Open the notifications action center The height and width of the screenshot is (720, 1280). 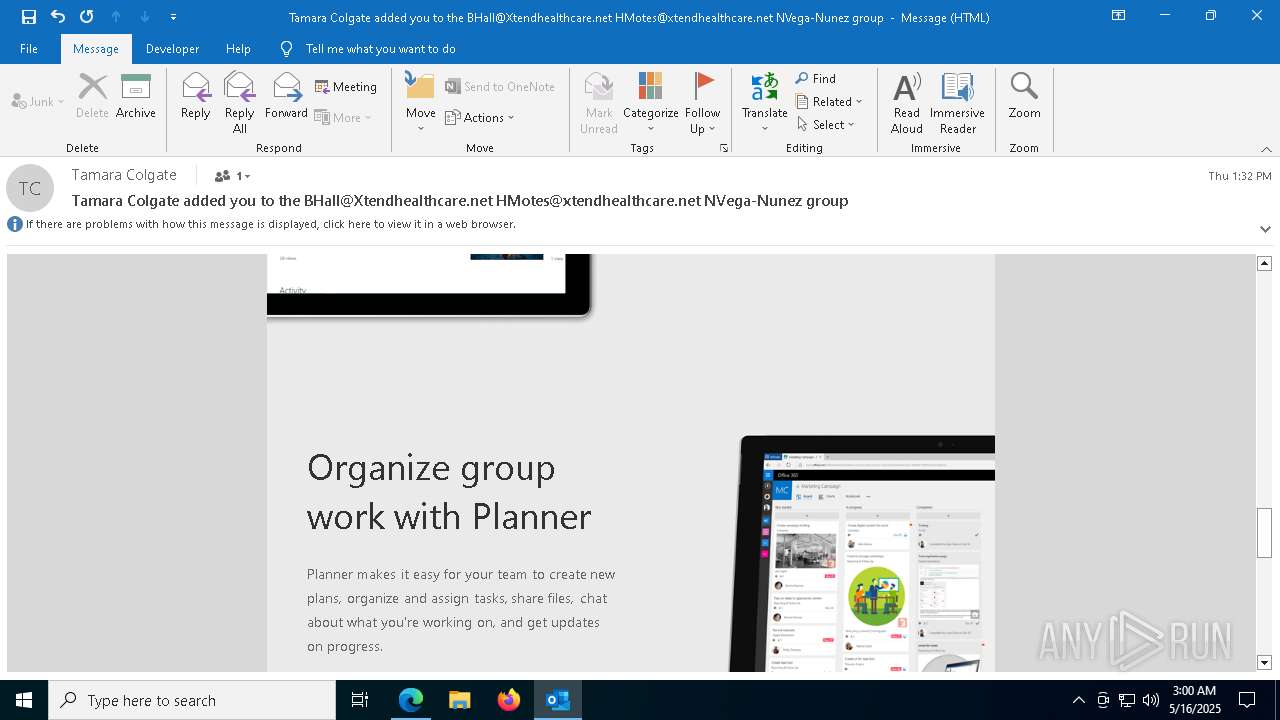point(1247,700)
